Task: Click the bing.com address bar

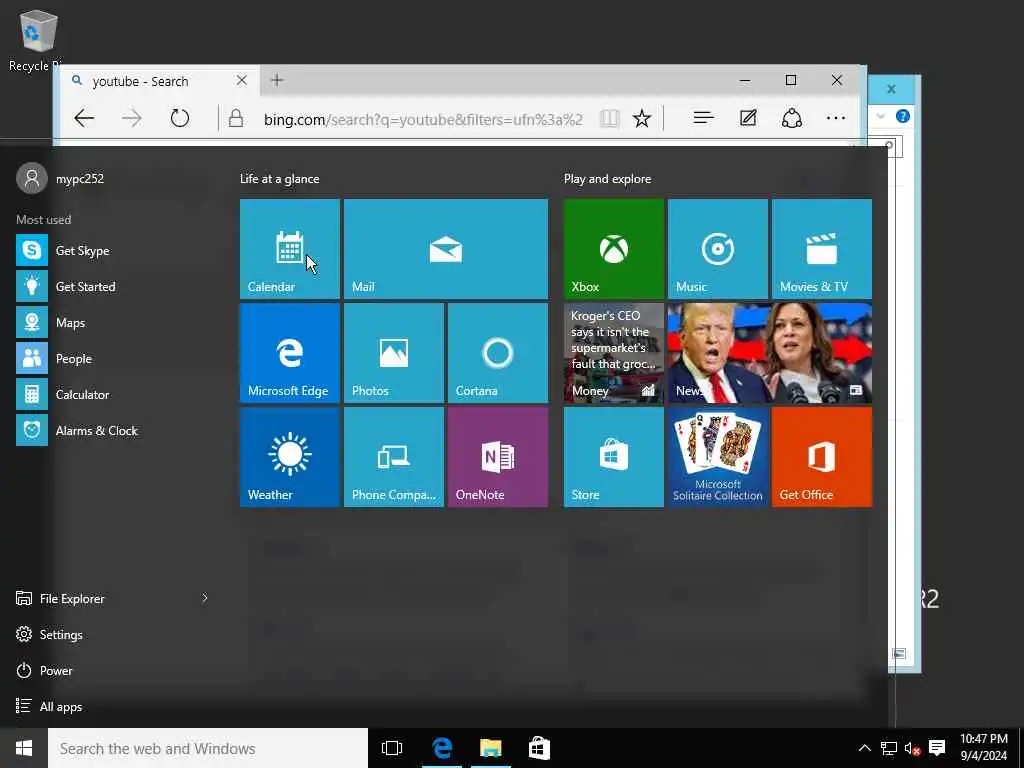Action: (423, 120)
